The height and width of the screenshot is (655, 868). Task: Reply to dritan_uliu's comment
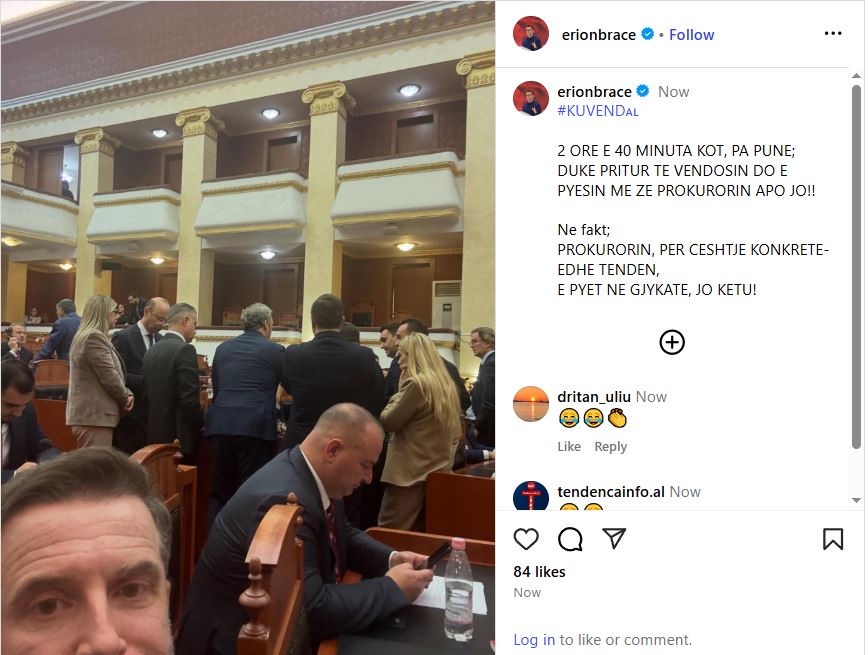point(610,446)
